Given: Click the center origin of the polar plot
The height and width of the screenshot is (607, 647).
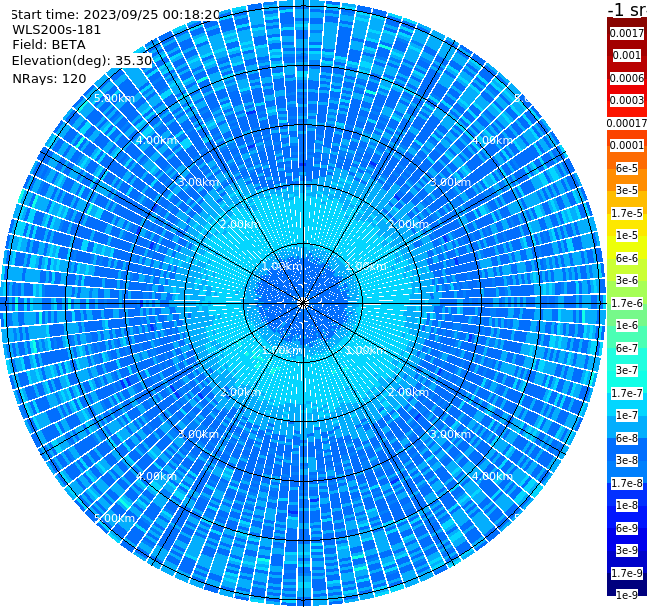Looking at the screenshot, I should [x=303, y=303].
